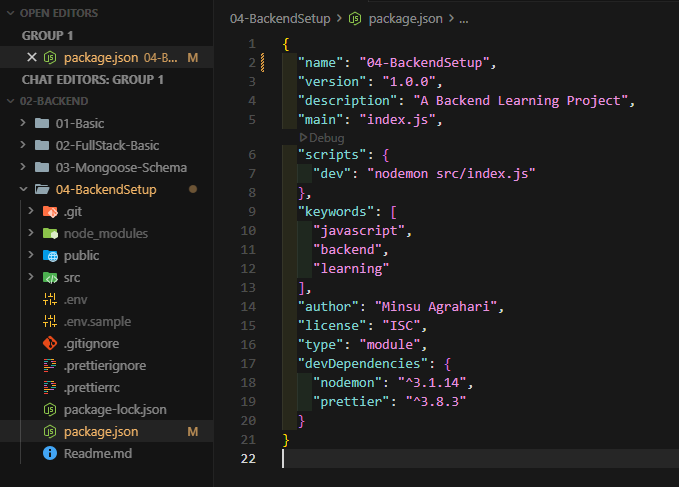Click the info icon of Readme.md

coord(50,453)
